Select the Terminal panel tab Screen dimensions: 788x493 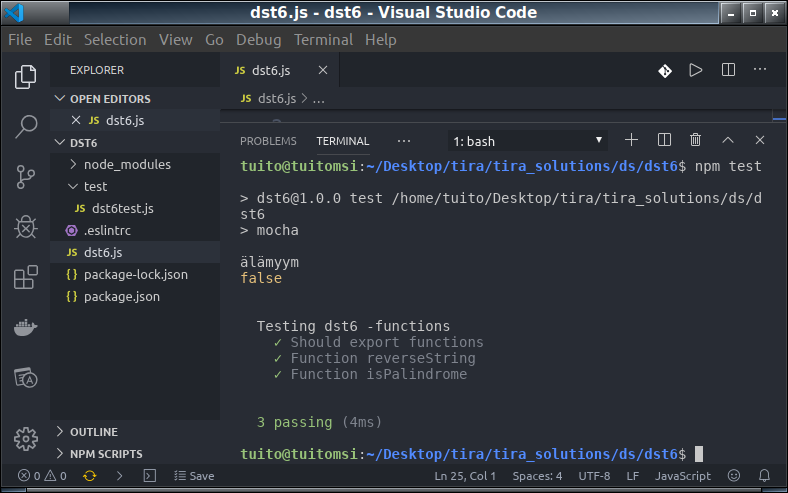(x=343, y=141)
